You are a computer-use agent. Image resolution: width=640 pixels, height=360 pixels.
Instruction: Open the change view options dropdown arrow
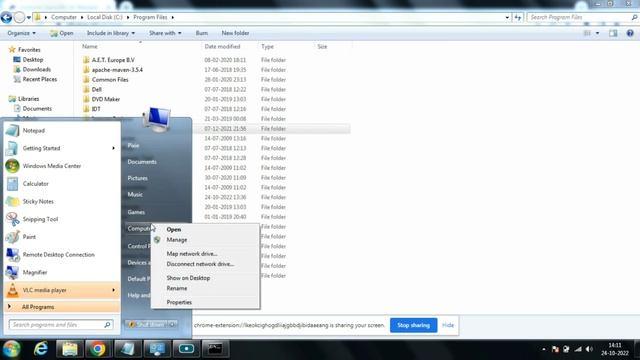[x=598, y=33]
